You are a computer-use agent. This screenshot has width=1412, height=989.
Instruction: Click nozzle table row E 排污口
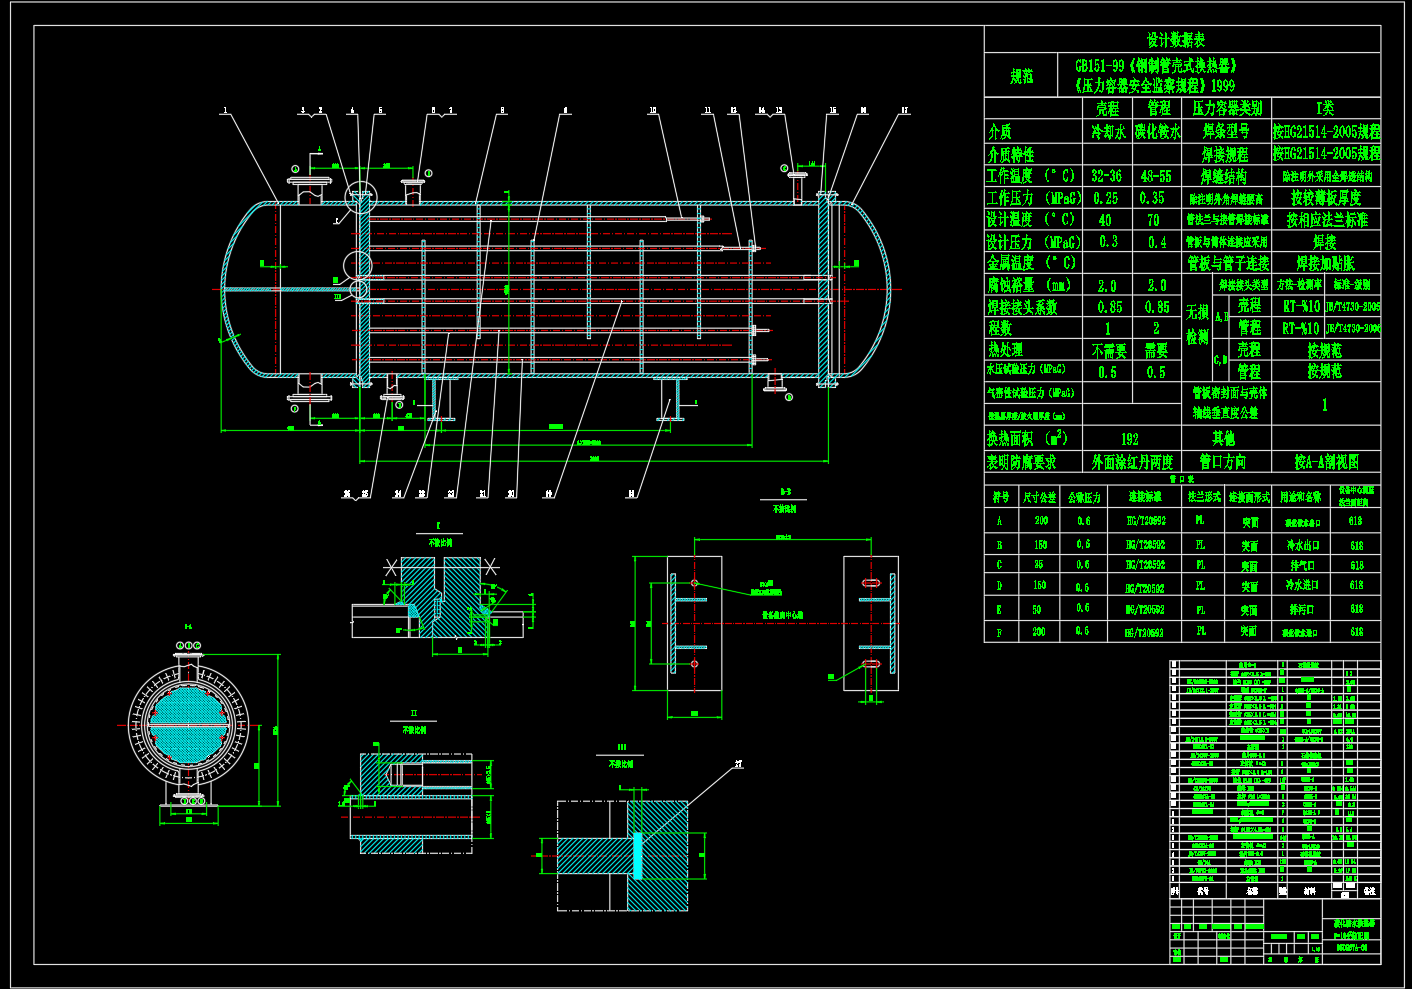tap(1302, 609)
